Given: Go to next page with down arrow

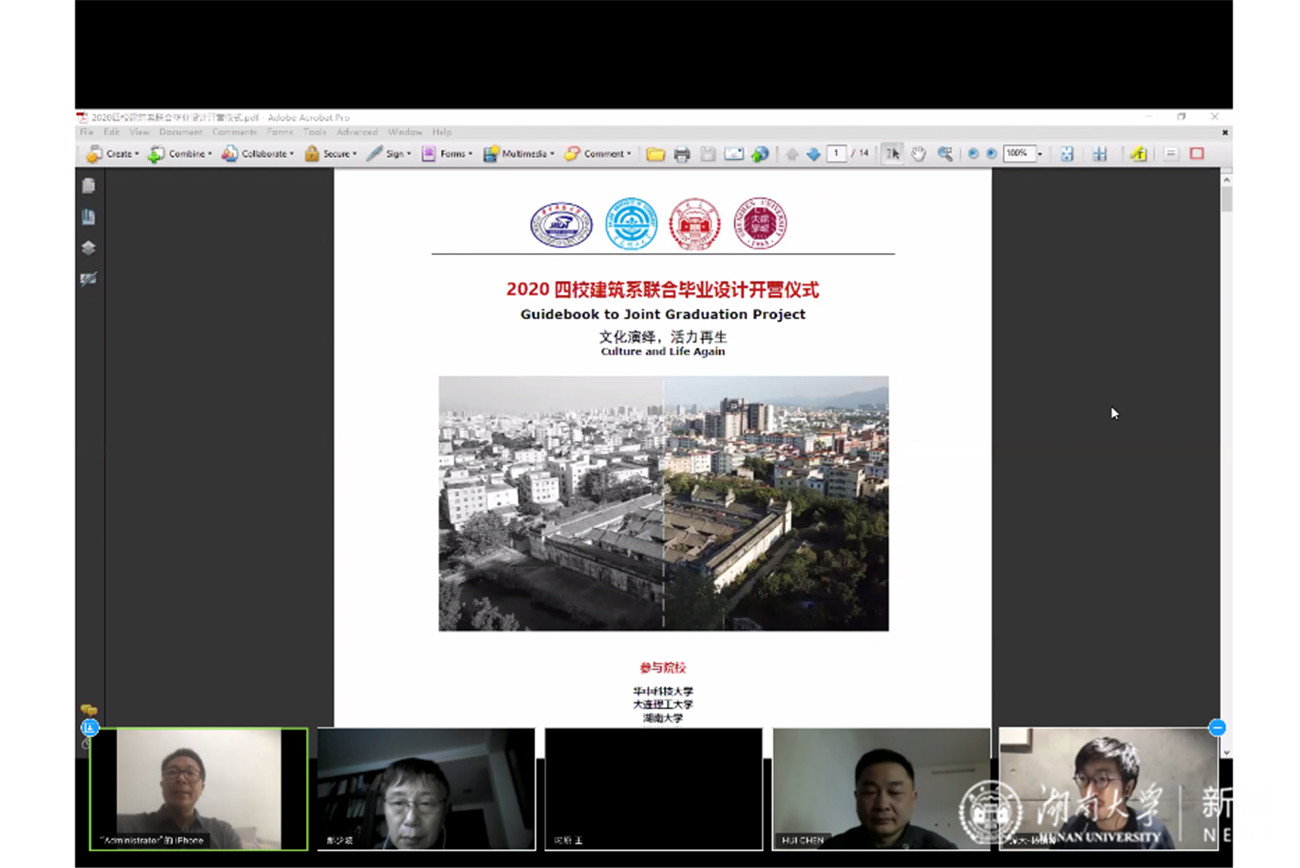Looking at the screenshot, I should [x=813, y=154].
